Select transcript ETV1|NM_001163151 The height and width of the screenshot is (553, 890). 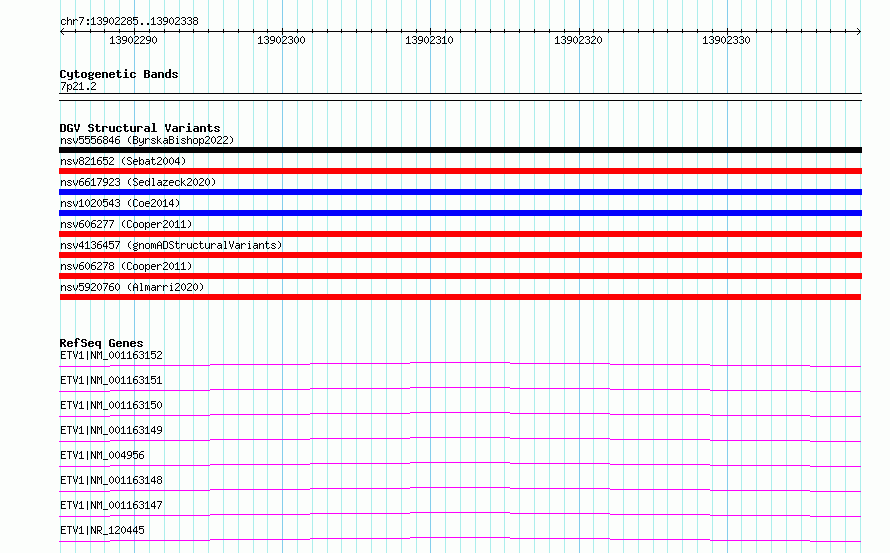pos(111,380)
